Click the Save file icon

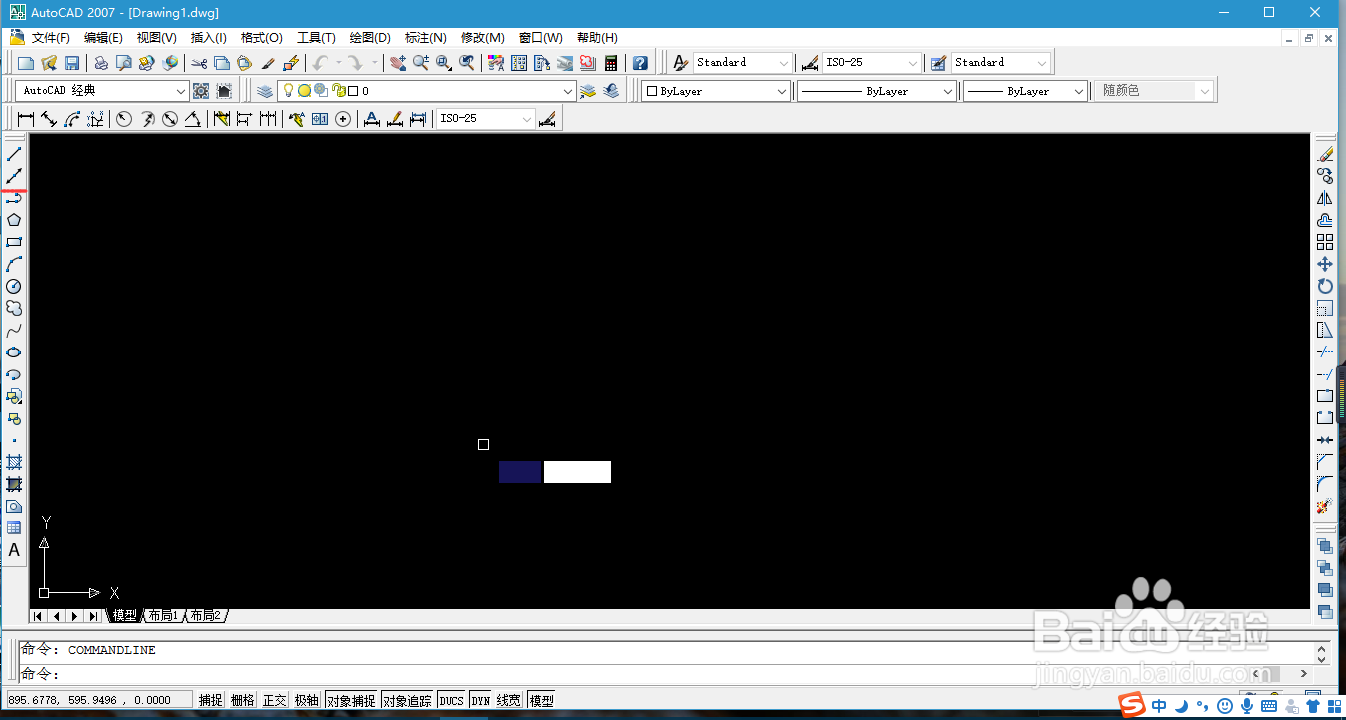(x=72, y=63)
